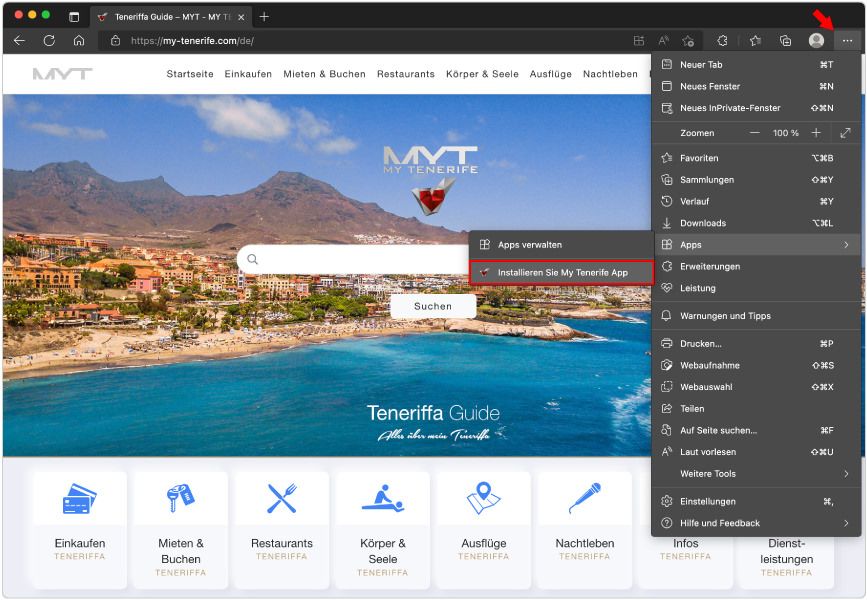Add page to favorites via star icon
The image size is (867, 600).
pos(754,40)
